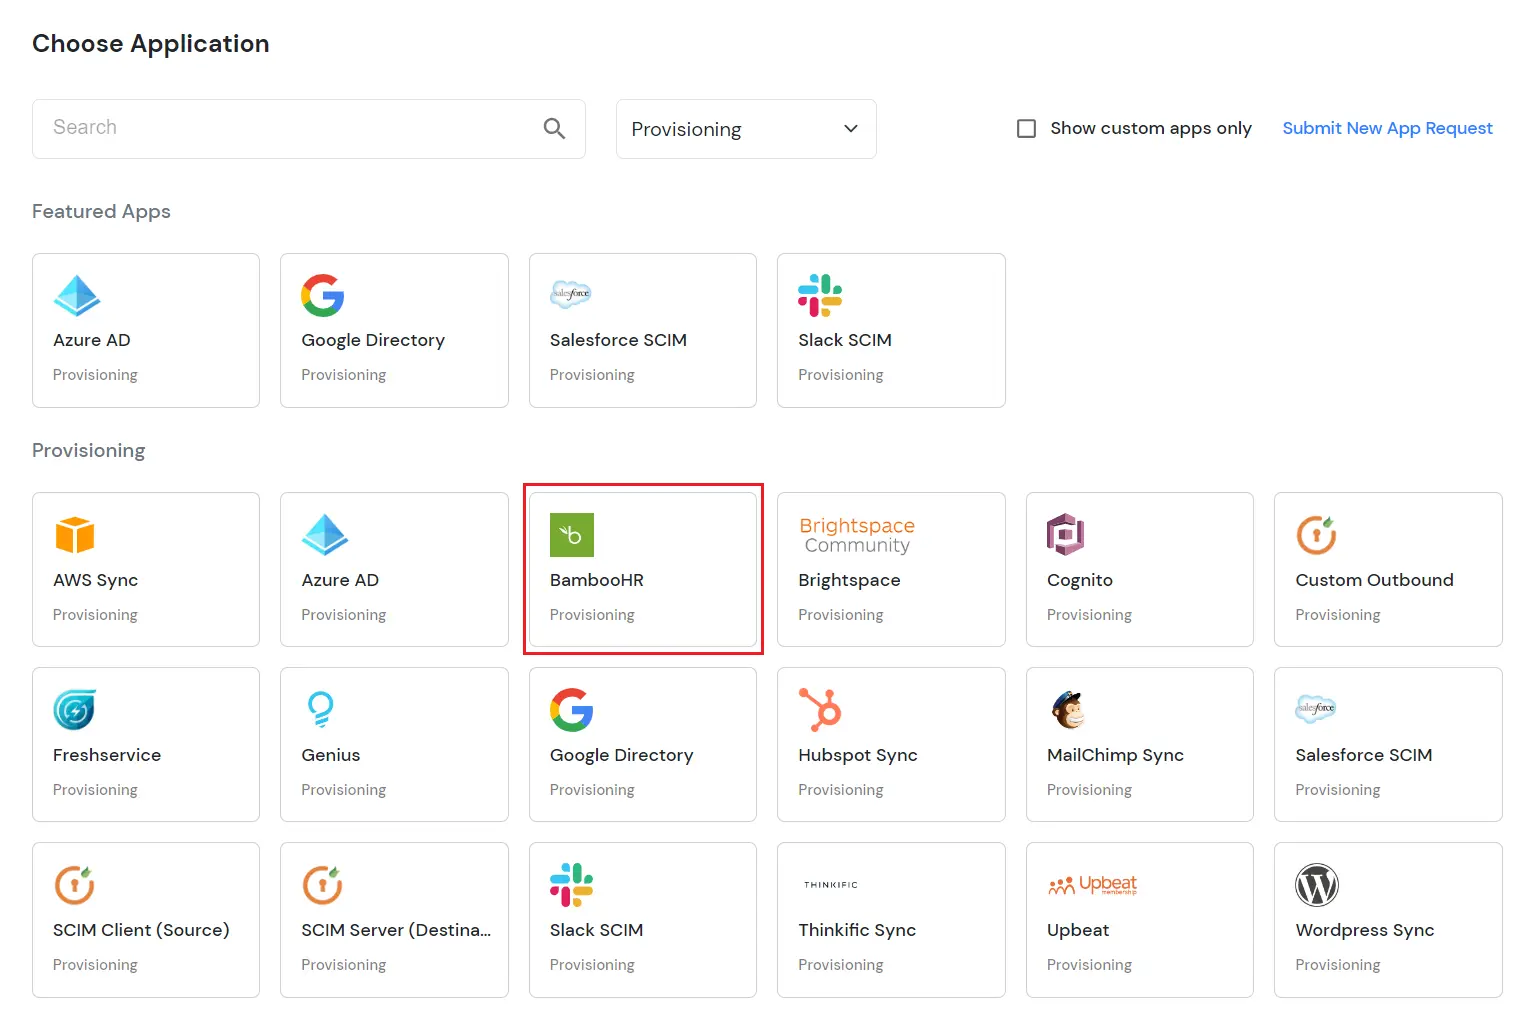Select the SCIM Client (Source) app name
The width and height of the screenshot is (1537, 1012).
click(141, 930)
